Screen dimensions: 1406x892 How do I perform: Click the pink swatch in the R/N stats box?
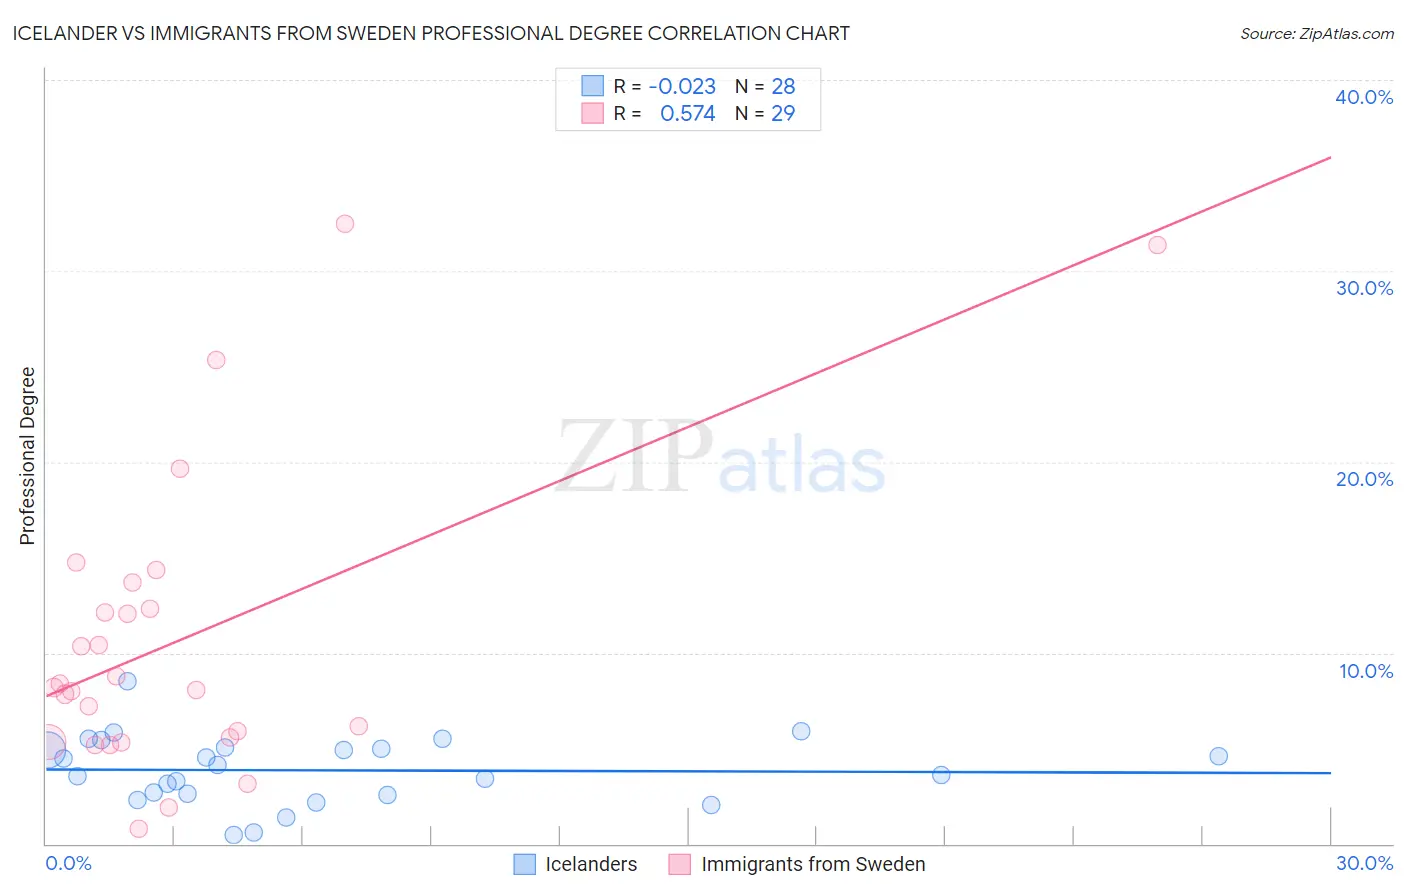coord(593,113)
